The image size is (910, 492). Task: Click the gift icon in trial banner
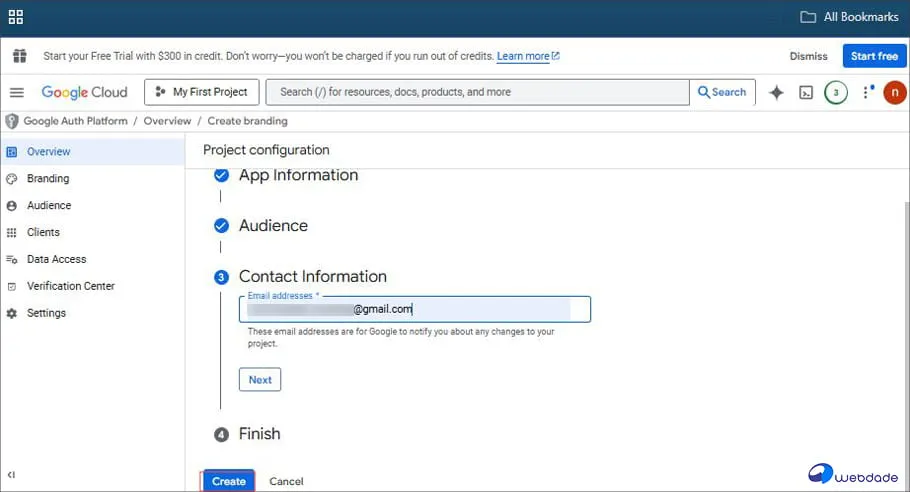click(x=18, y=56)
